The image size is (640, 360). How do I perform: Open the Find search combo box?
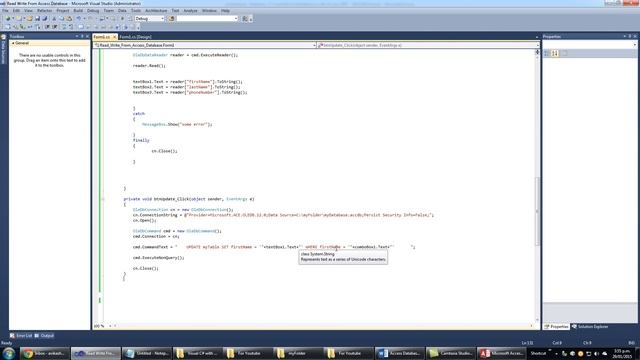(x=207, y=19)
